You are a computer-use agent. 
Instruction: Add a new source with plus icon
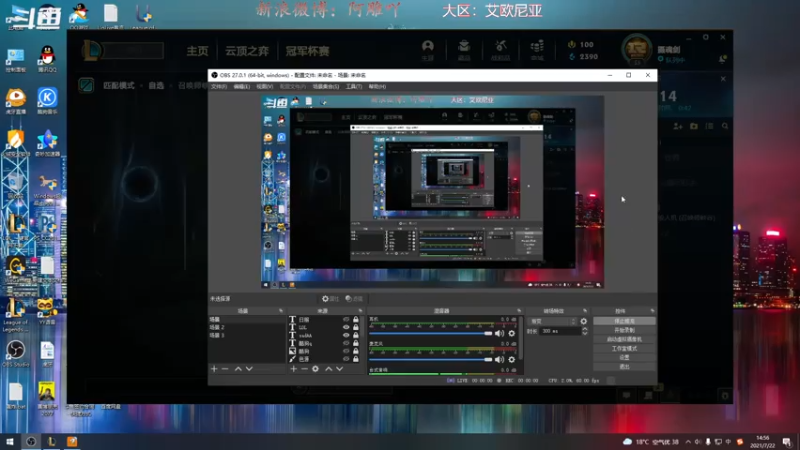pyautogui.click(x=294, y=369)
